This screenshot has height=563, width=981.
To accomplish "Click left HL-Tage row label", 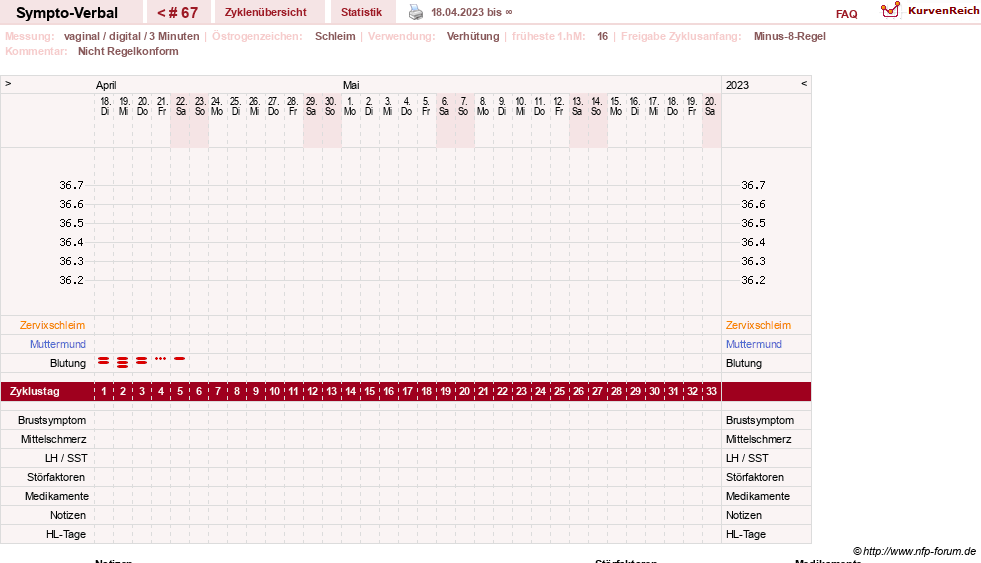I will tap(66, 534).
